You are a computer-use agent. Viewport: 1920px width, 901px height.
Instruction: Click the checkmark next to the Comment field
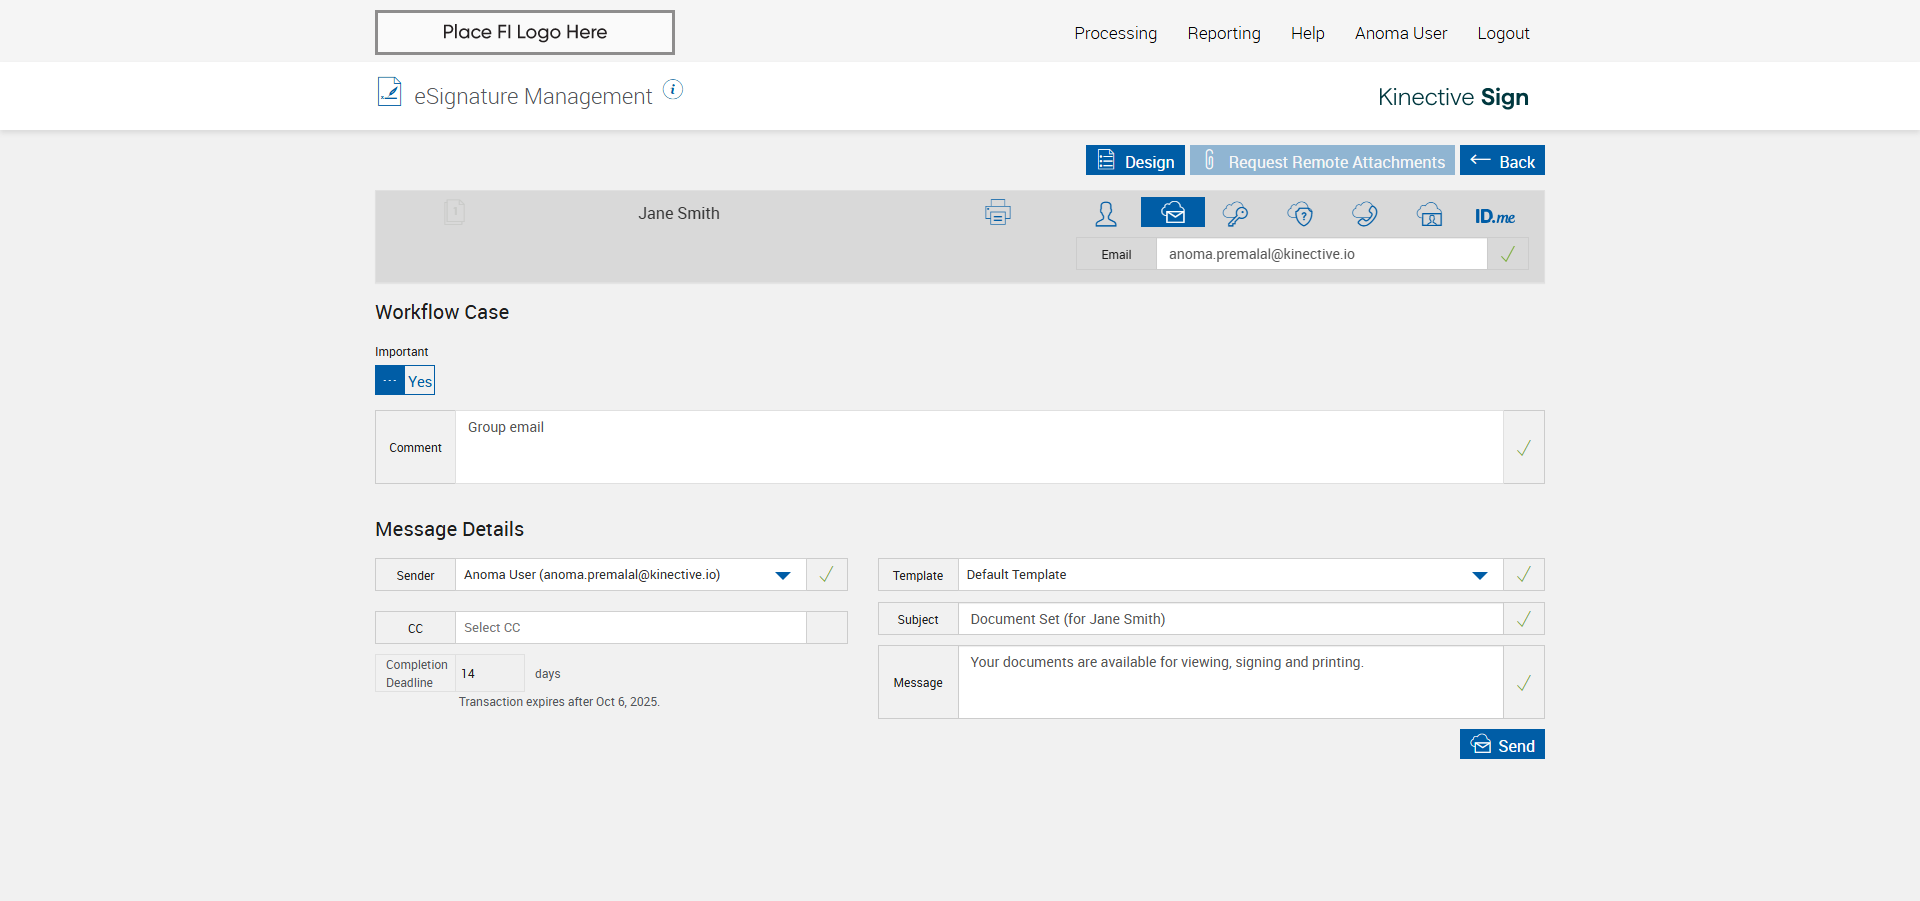point(1523,447)
